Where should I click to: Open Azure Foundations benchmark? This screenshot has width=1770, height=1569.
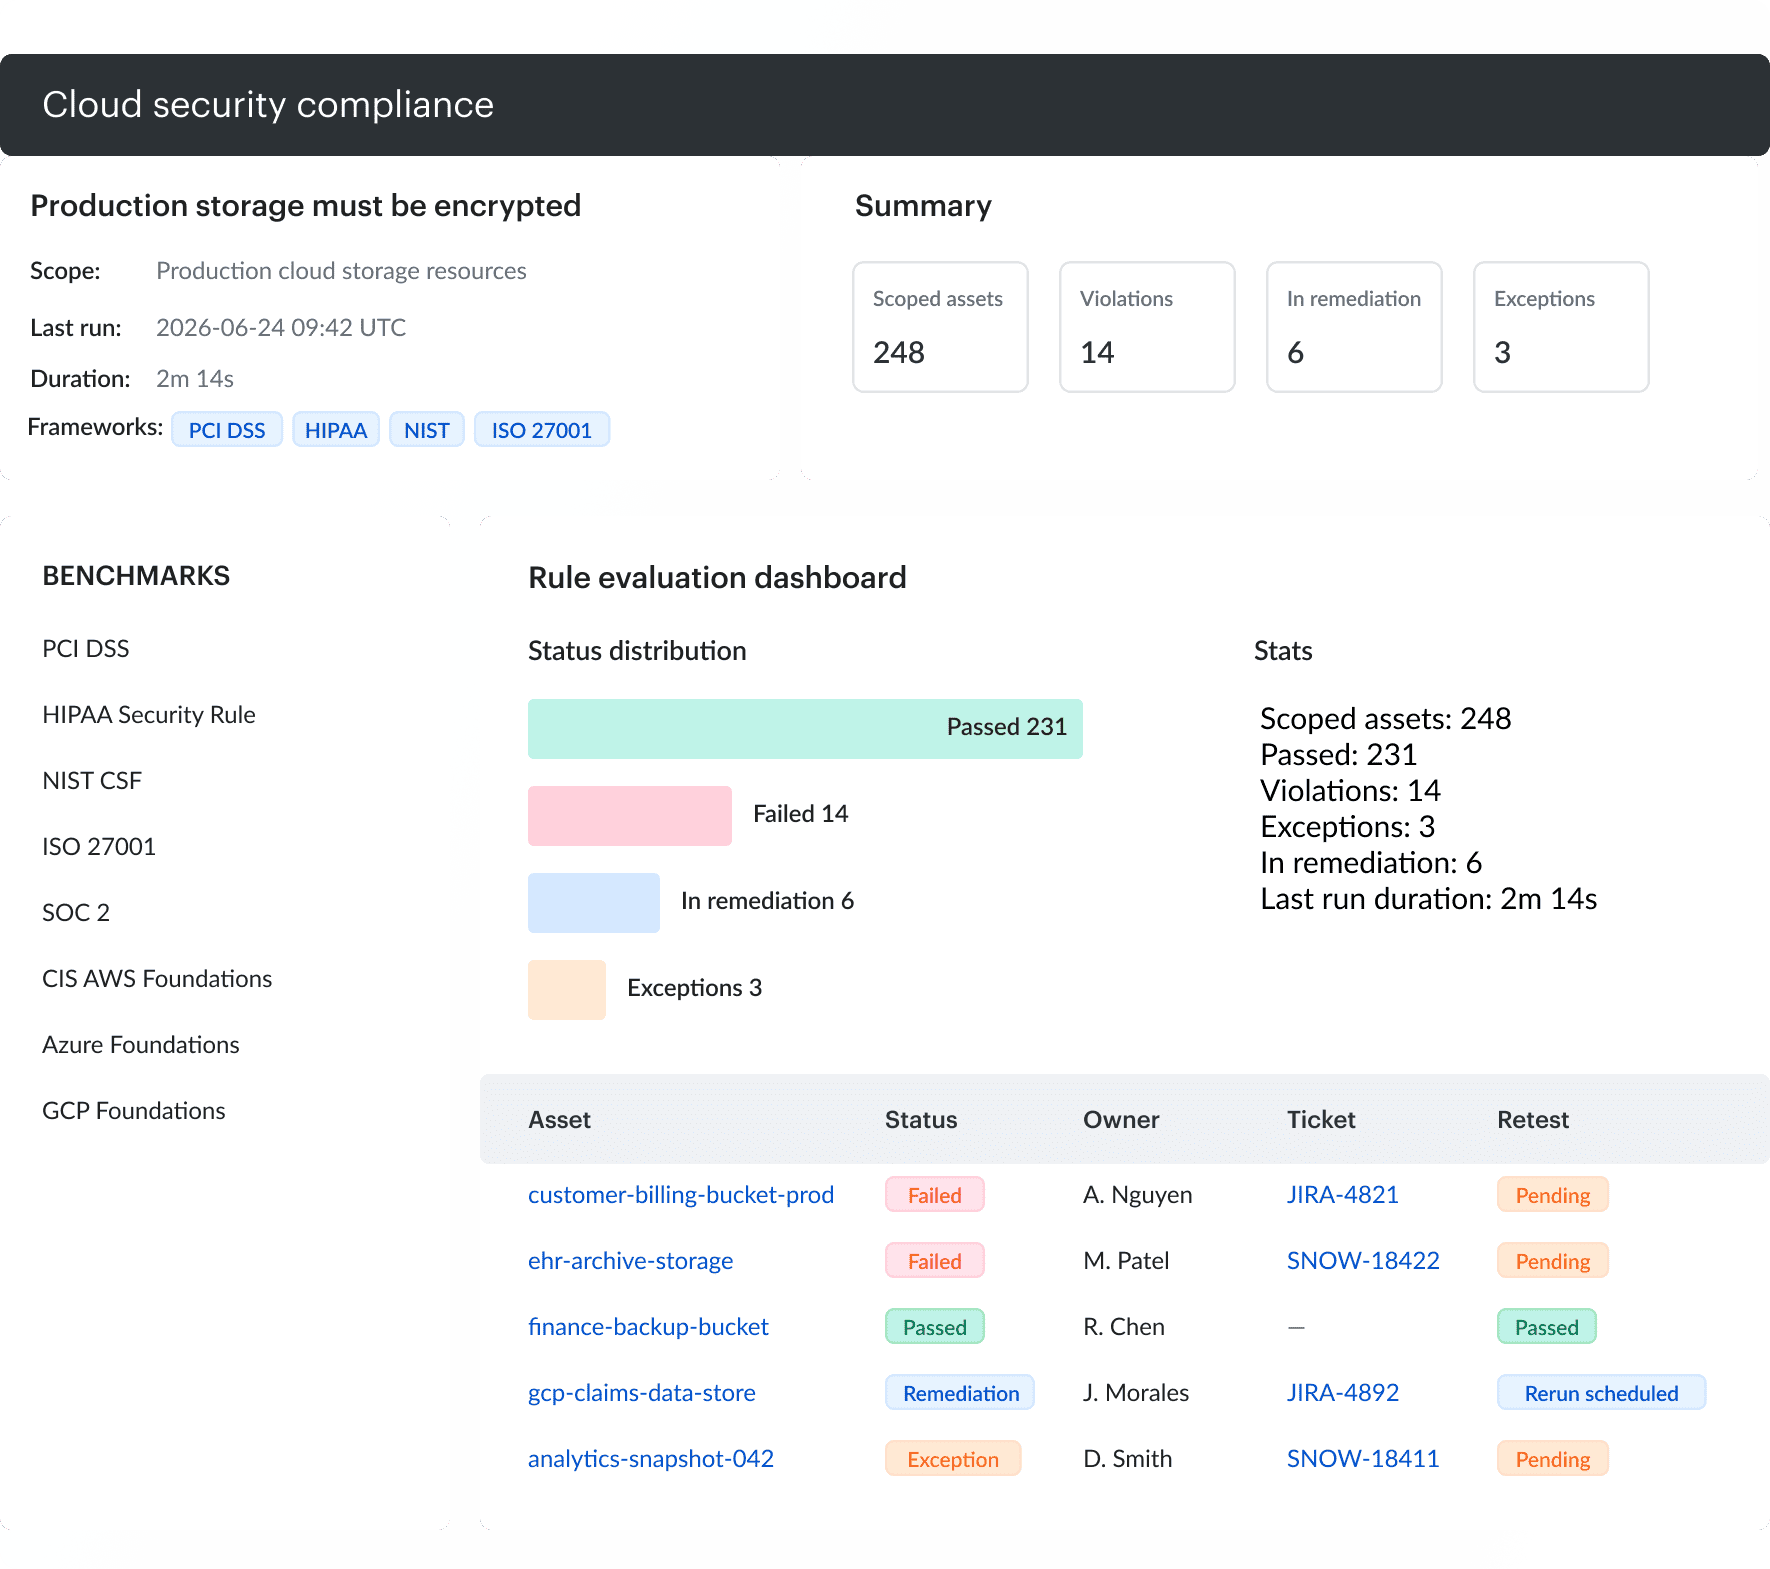coord(141,1045)
